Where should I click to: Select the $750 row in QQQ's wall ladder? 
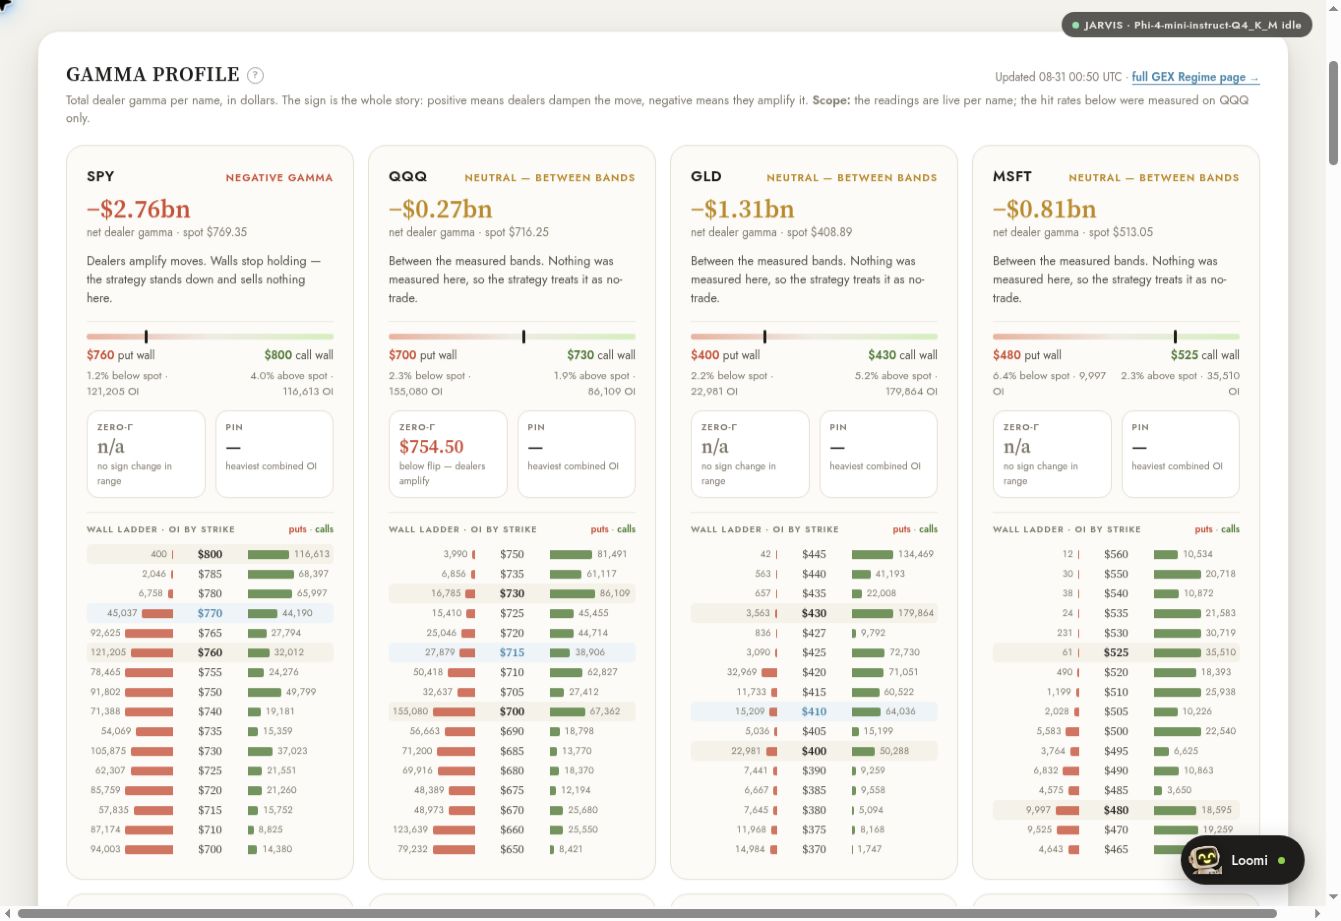point(512,554)
